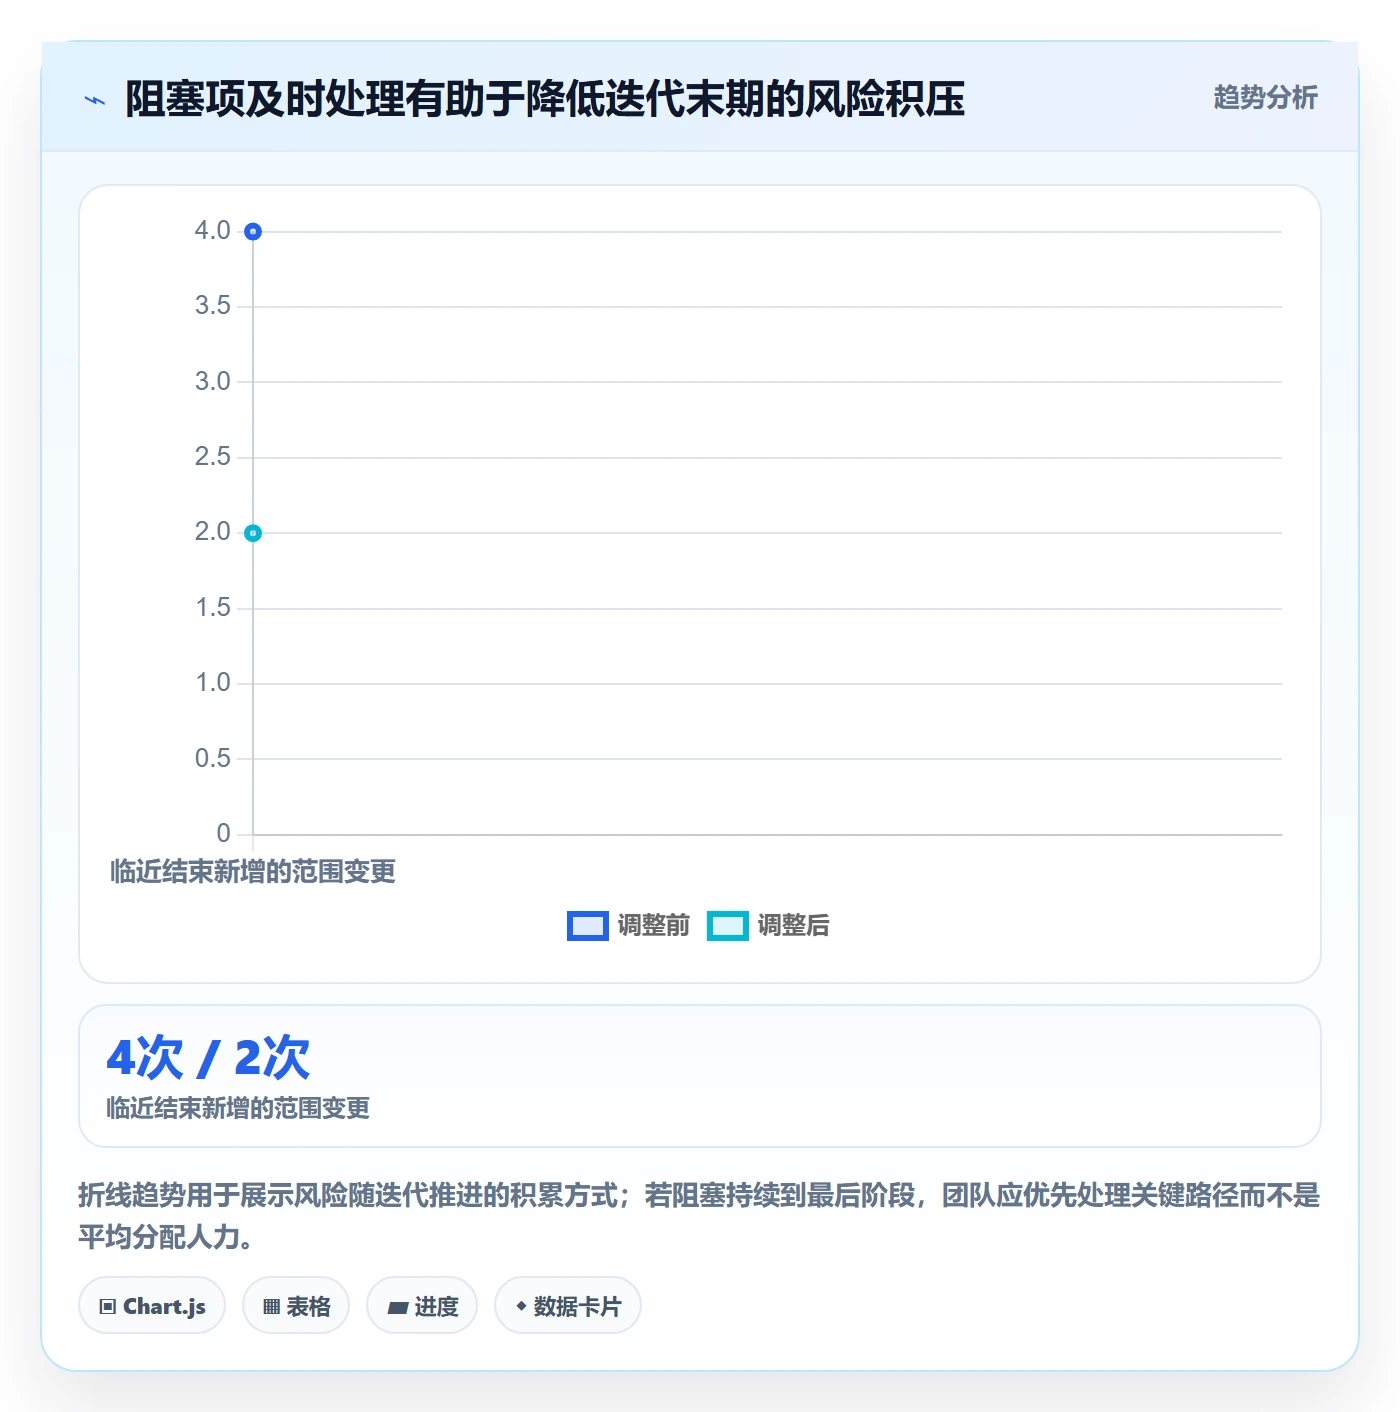
Task: Click the teal data point at 2.0
Action: pos(253,533)
